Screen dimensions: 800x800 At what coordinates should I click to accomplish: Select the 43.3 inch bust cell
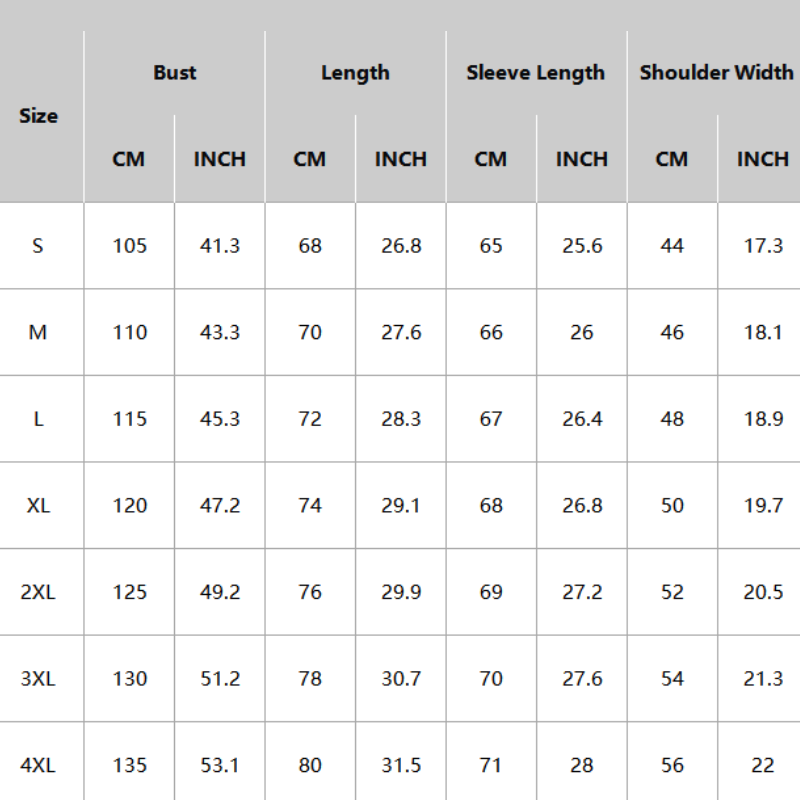[220, 333]
